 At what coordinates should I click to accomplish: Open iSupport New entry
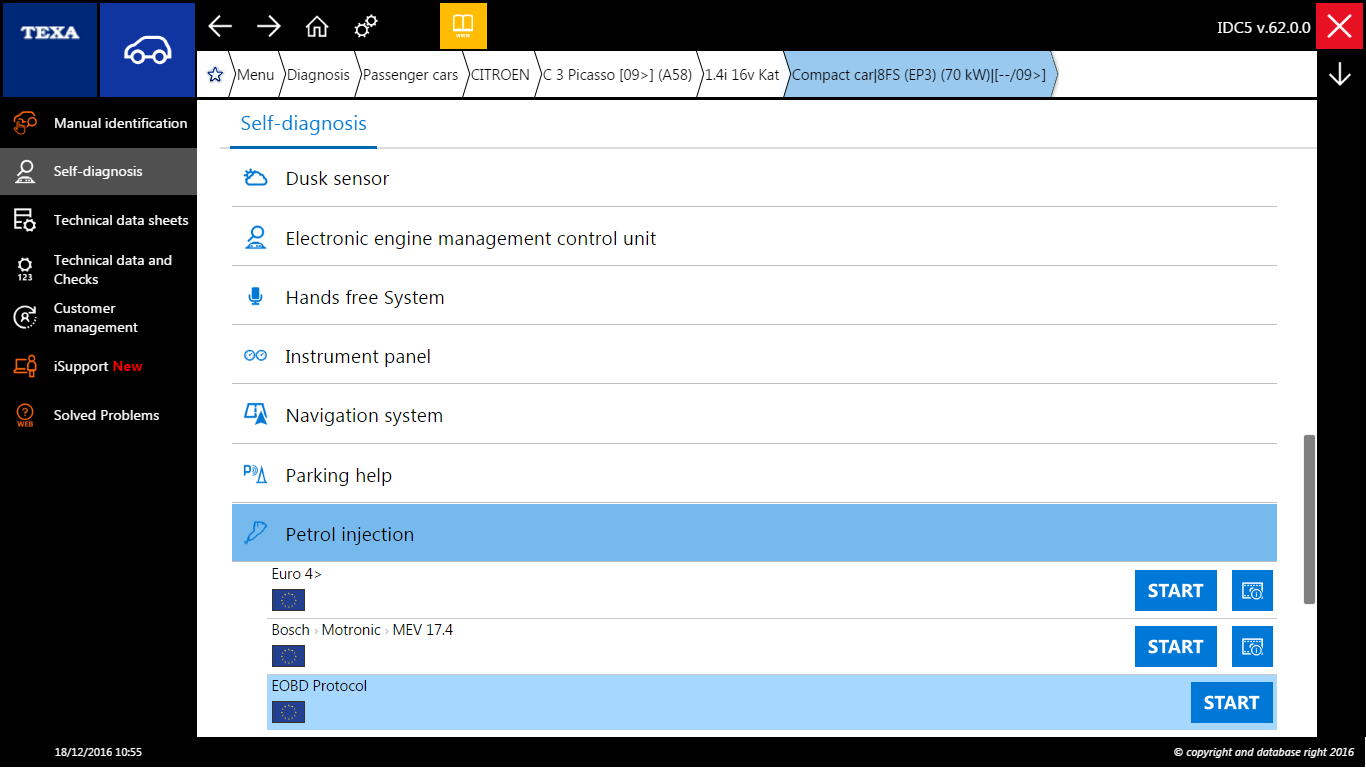[x=98, y=366]
